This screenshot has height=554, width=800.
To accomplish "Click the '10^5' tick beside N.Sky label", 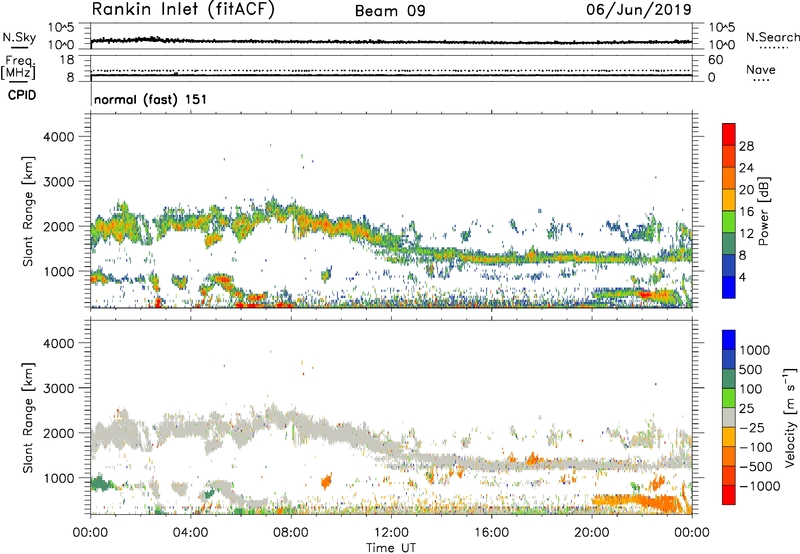I will point(61,28).
